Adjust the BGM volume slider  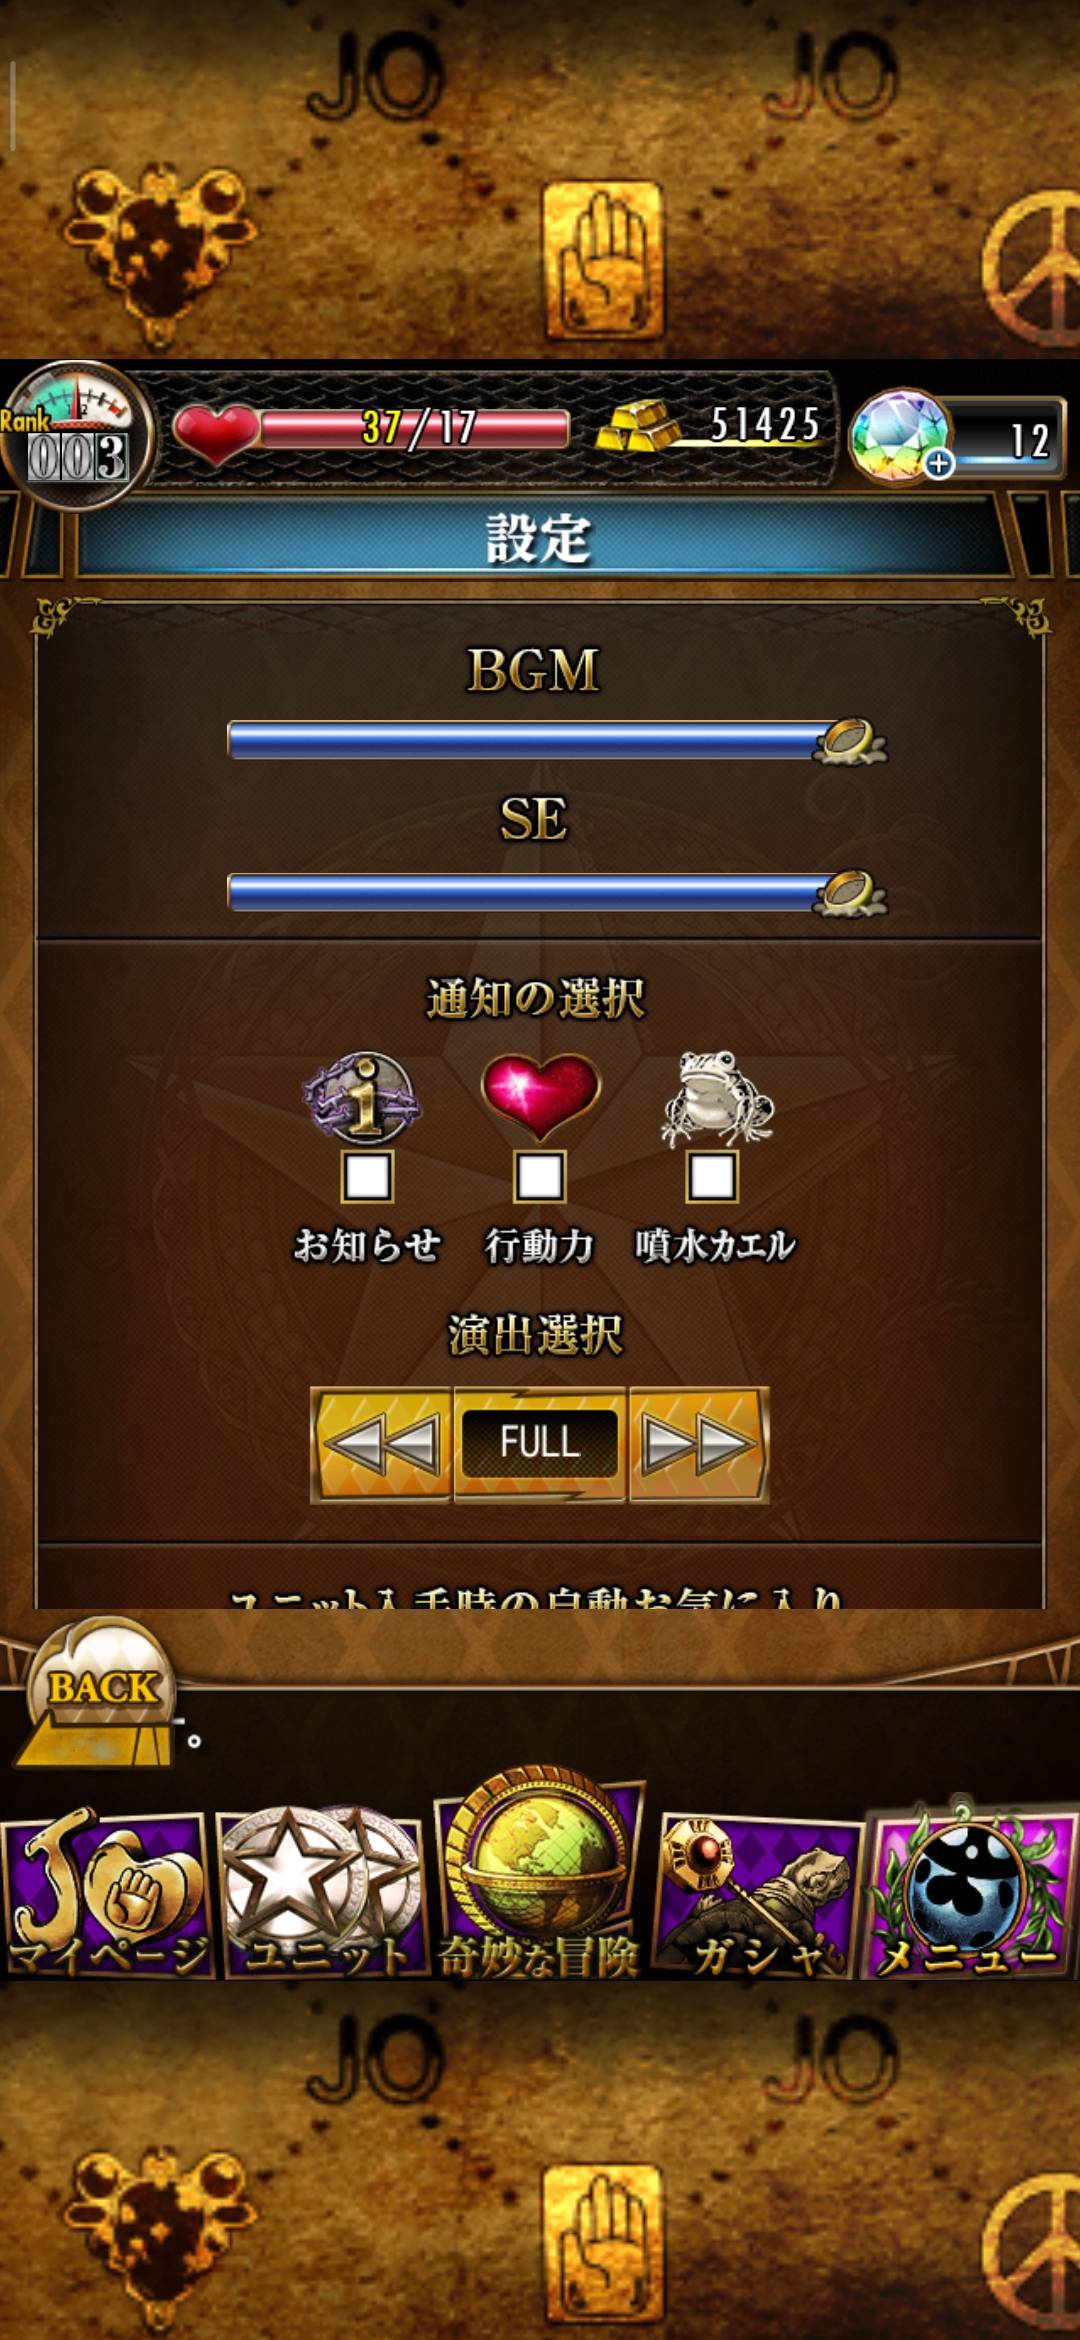[556, 741]
